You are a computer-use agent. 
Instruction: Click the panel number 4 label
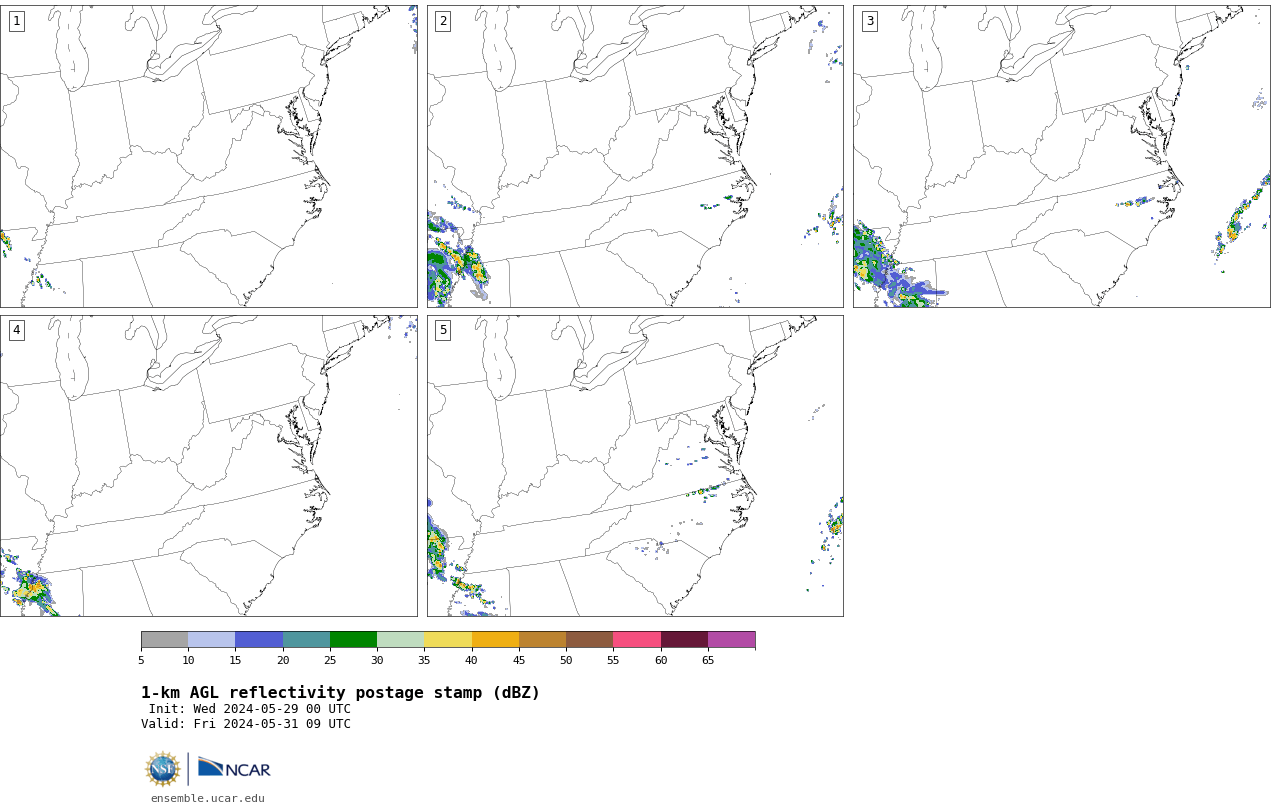click(16, 330)
